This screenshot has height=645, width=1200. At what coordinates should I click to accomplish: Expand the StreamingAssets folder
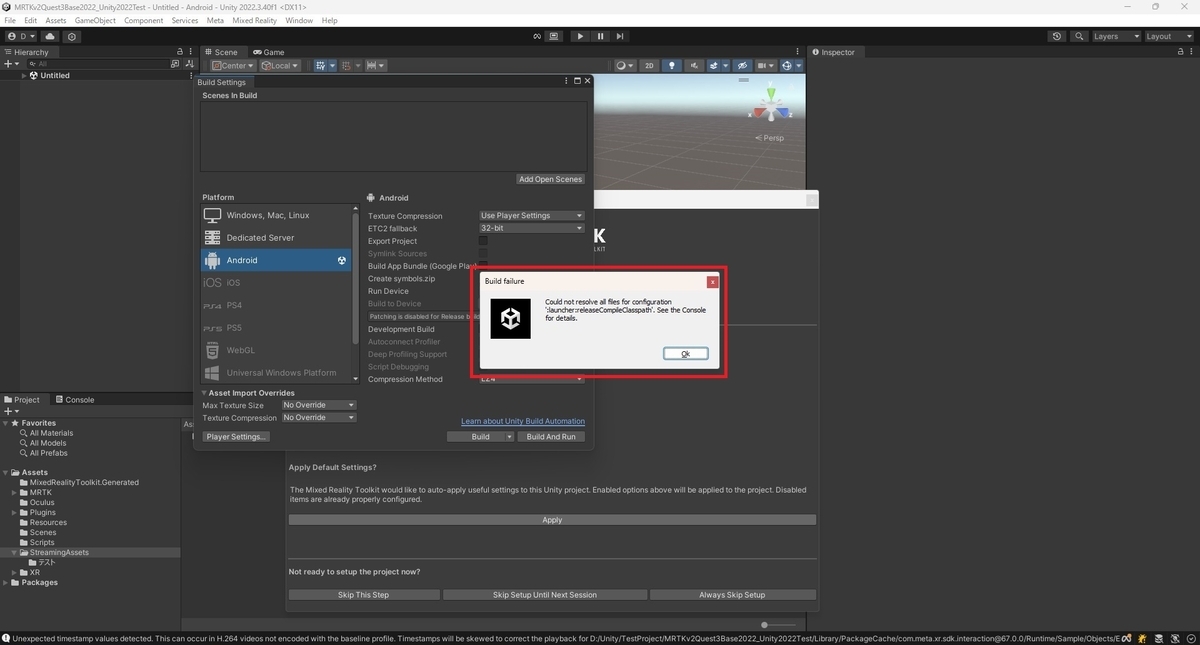pyautogui.click(x=15, y=552)
